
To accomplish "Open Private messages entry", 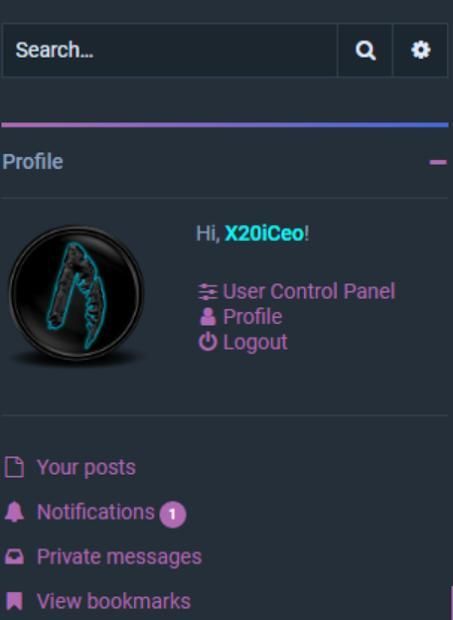I will coord(119,557).
